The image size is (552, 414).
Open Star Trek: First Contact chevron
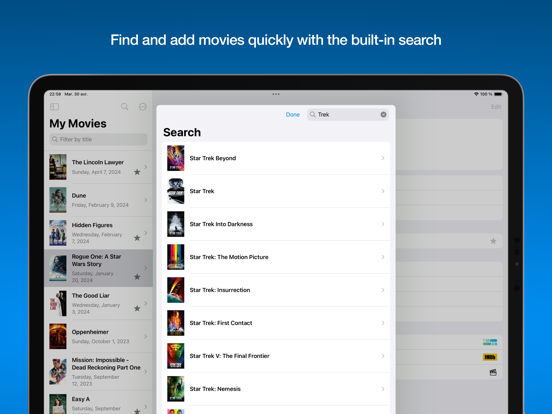click(383, 323)
